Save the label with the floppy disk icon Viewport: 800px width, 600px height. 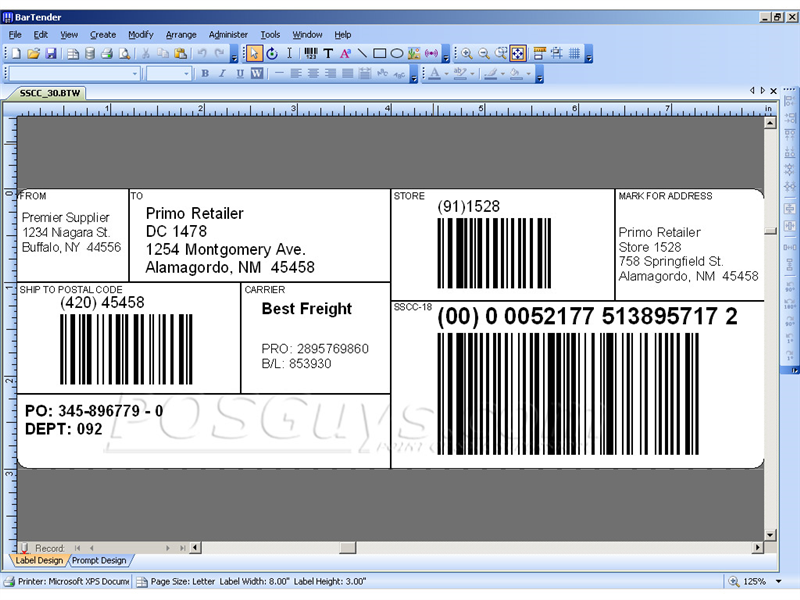click(x=51, y=54)
